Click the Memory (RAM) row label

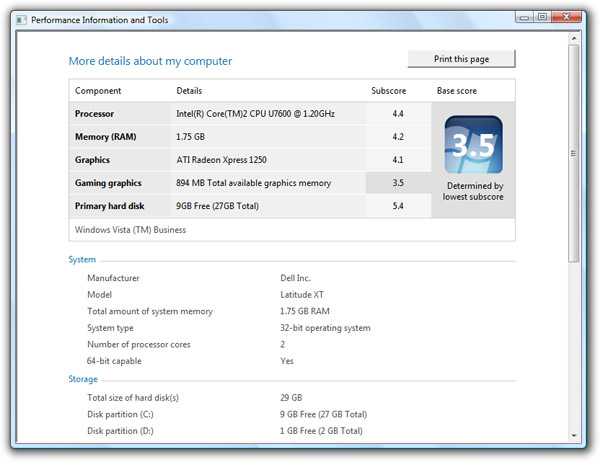[106, 137]
